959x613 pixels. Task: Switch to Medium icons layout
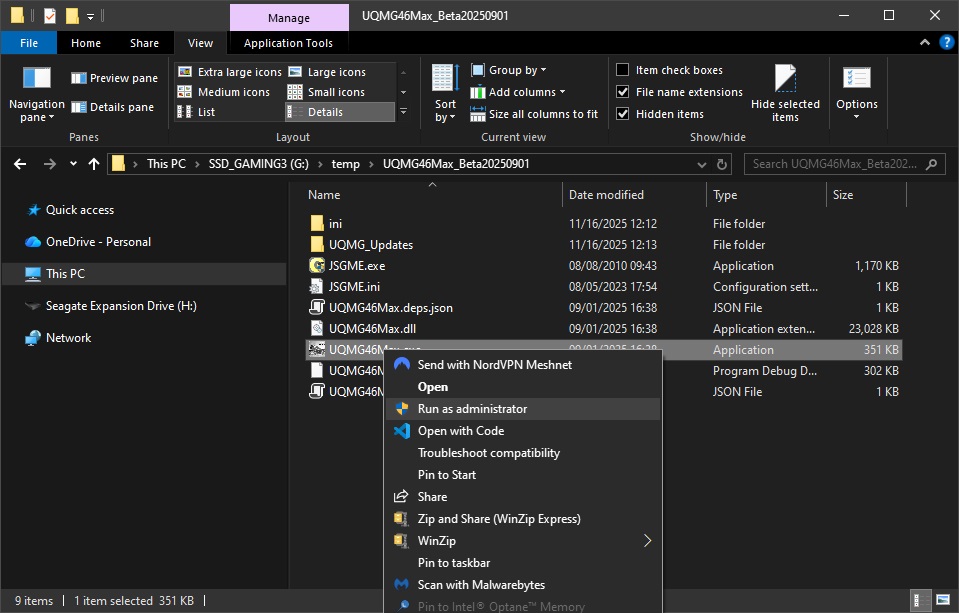pyautogui.click(x=223, y=92)
